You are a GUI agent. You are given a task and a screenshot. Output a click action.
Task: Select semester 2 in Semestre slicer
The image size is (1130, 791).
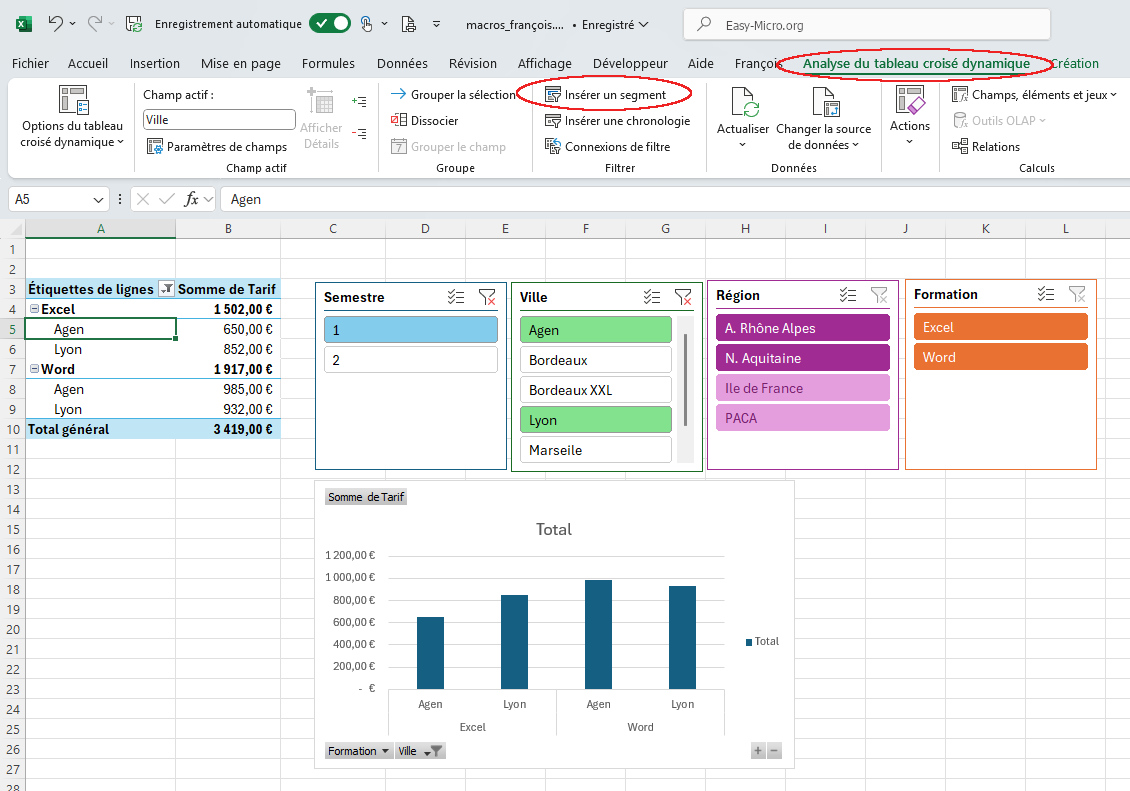coord(410,360)
